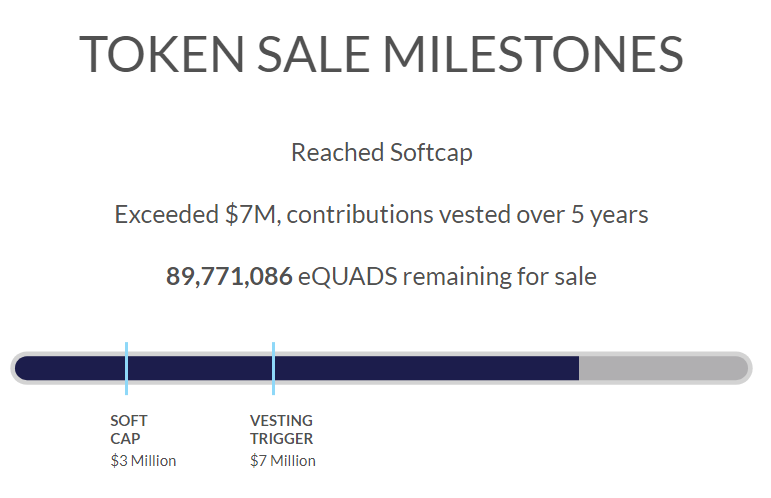Click "remaining for sale" text
Screen dimensions: 771x498
click(500, 277)
